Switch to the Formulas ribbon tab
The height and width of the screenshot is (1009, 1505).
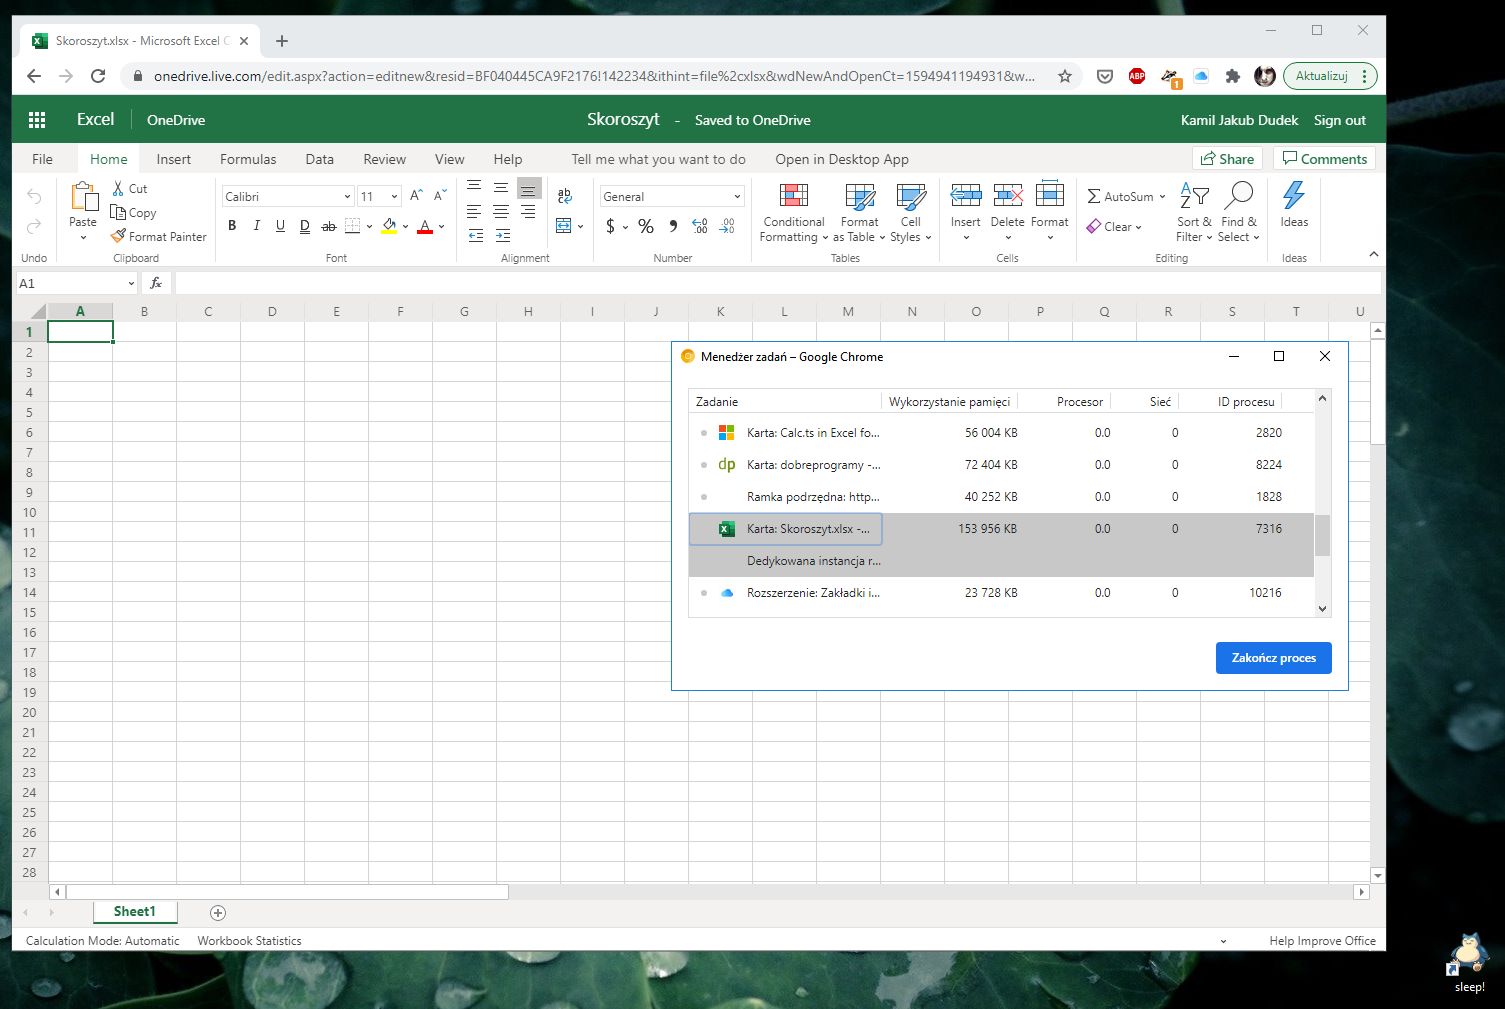(248, 159)
